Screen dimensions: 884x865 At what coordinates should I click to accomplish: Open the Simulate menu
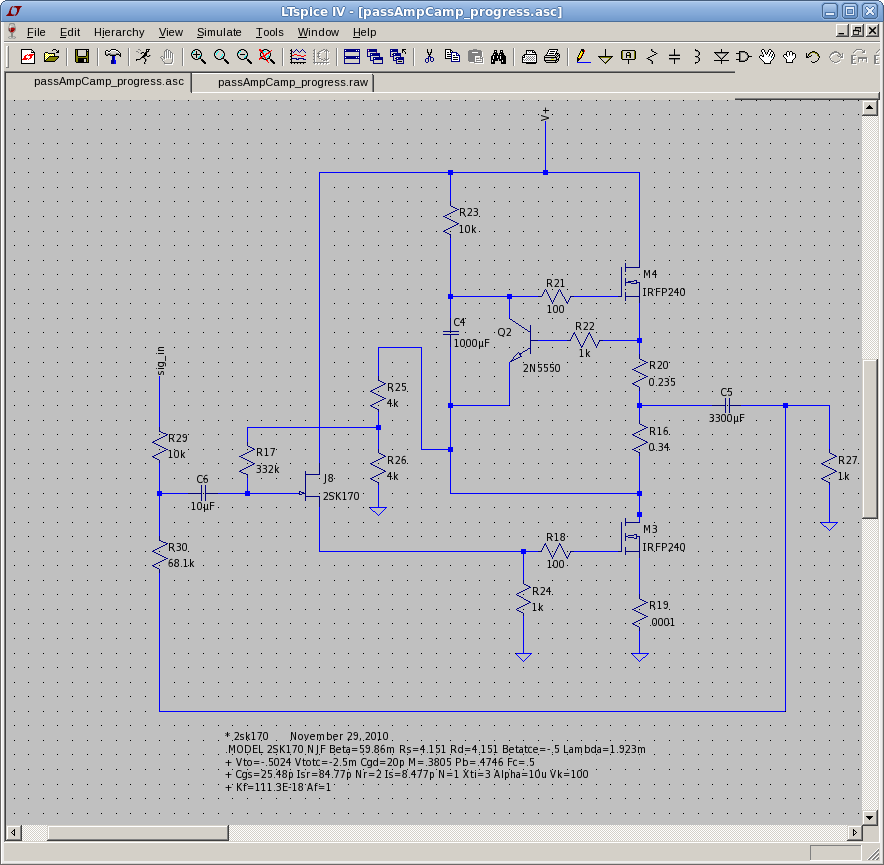(219, 32)
